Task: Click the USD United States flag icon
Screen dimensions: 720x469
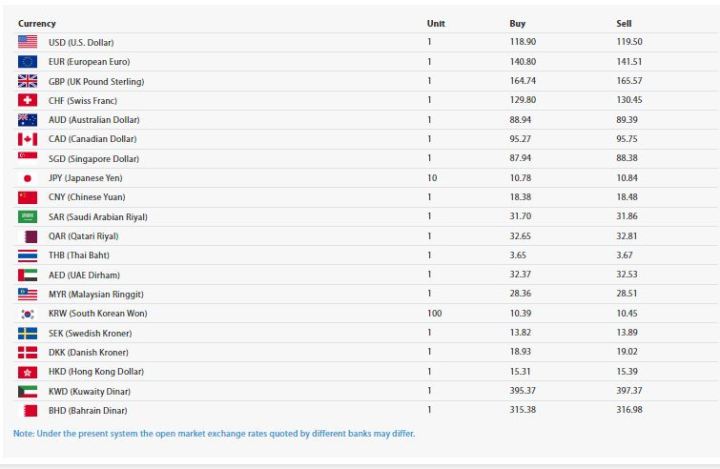Action: tap(28, 42)
